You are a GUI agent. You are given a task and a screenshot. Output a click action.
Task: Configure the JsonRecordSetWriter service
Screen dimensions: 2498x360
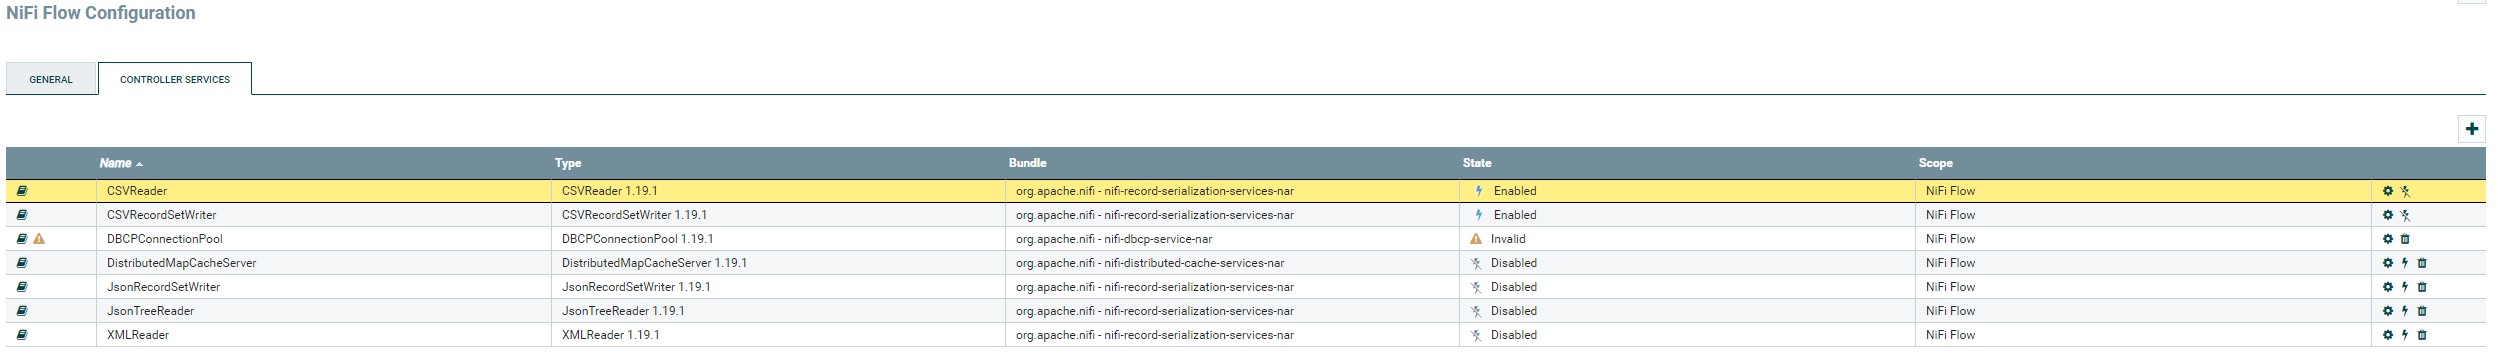tap(2388, 287)
